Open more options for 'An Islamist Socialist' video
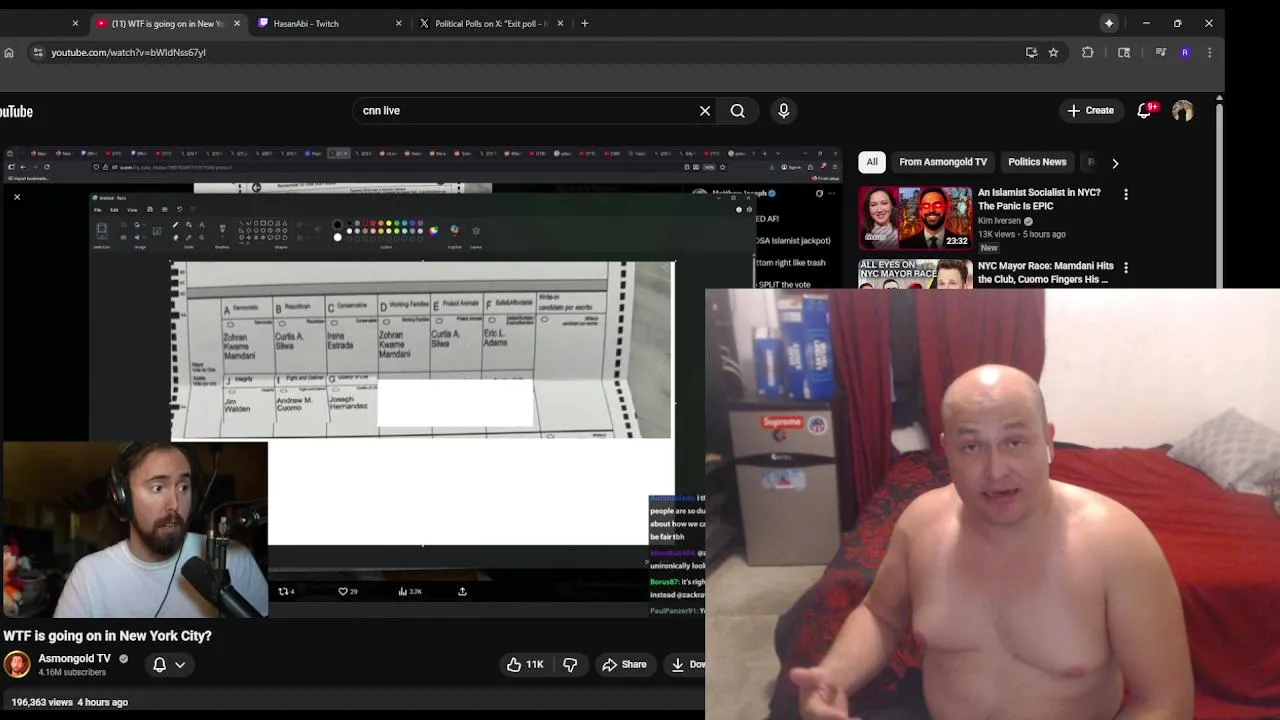This screenshot has height=720, width=1280. [x=1126, y=194]
